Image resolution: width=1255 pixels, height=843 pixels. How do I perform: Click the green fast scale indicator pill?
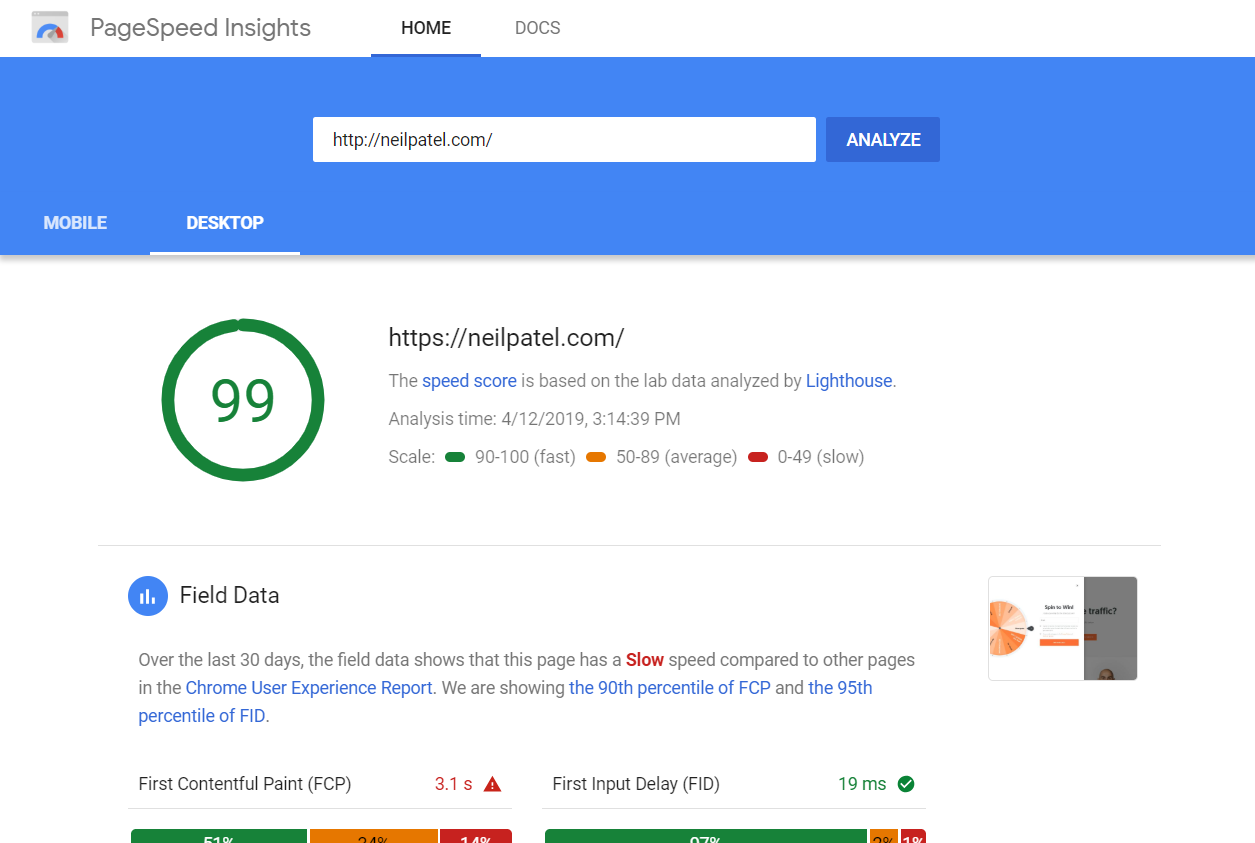(x=455, y=457)
